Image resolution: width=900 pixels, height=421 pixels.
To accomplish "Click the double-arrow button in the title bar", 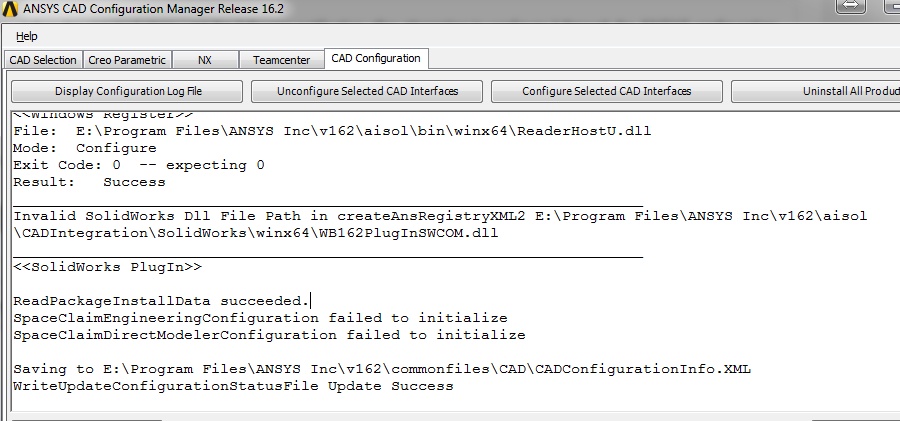I will (851, 6).
